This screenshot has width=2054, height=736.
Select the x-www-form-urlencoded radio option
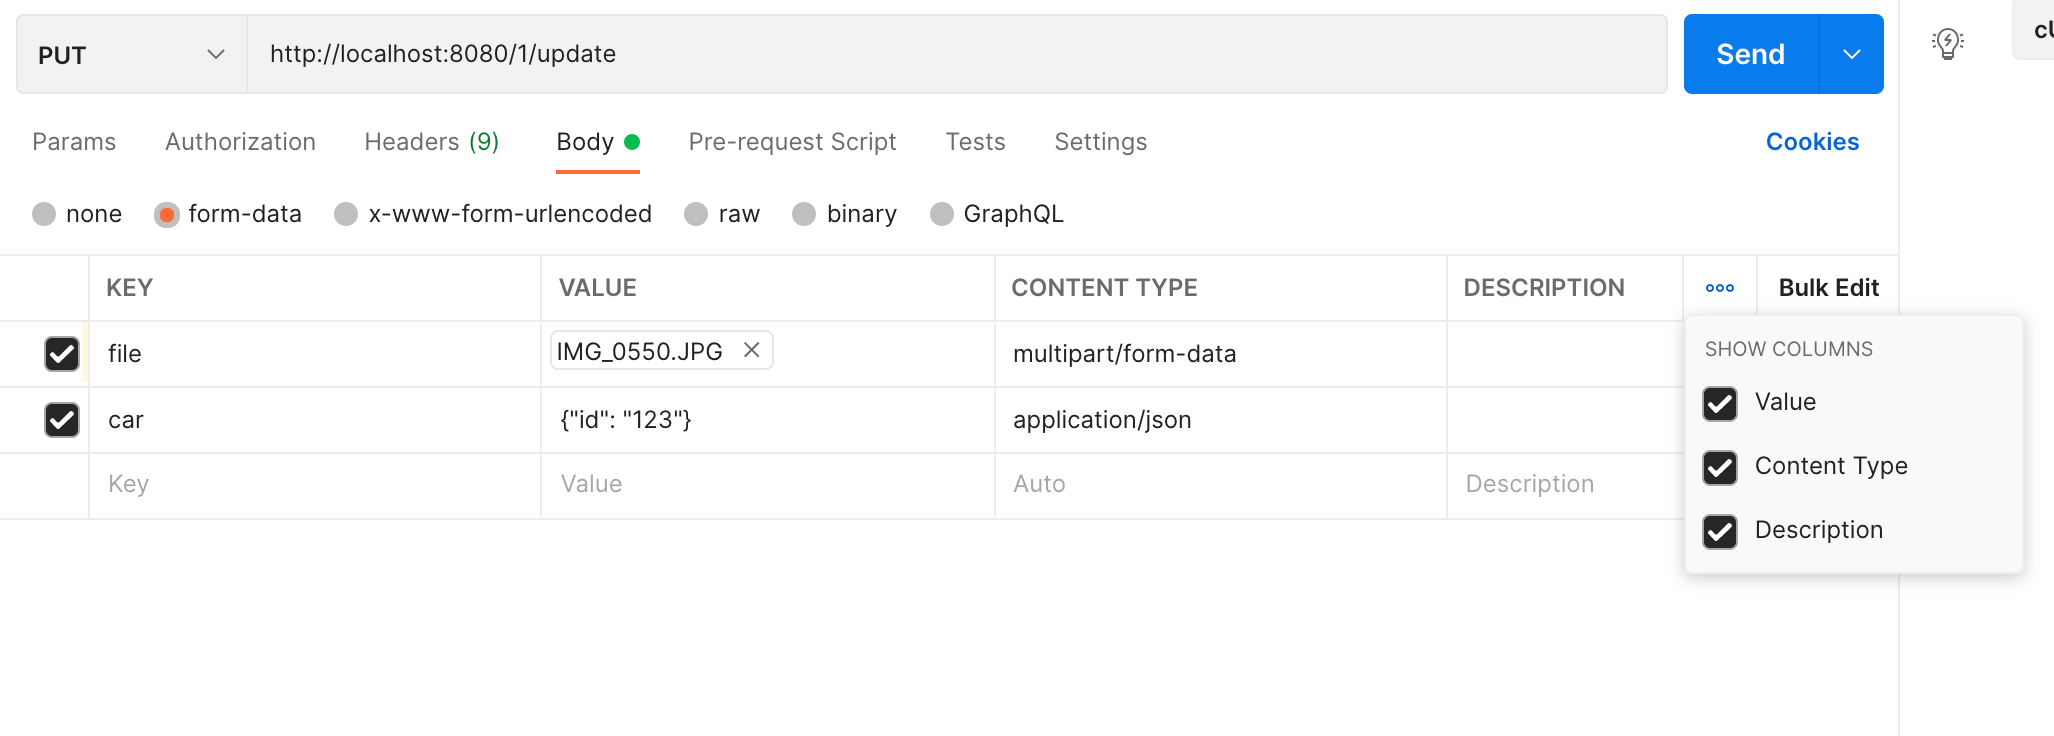(x=346, y=214)
